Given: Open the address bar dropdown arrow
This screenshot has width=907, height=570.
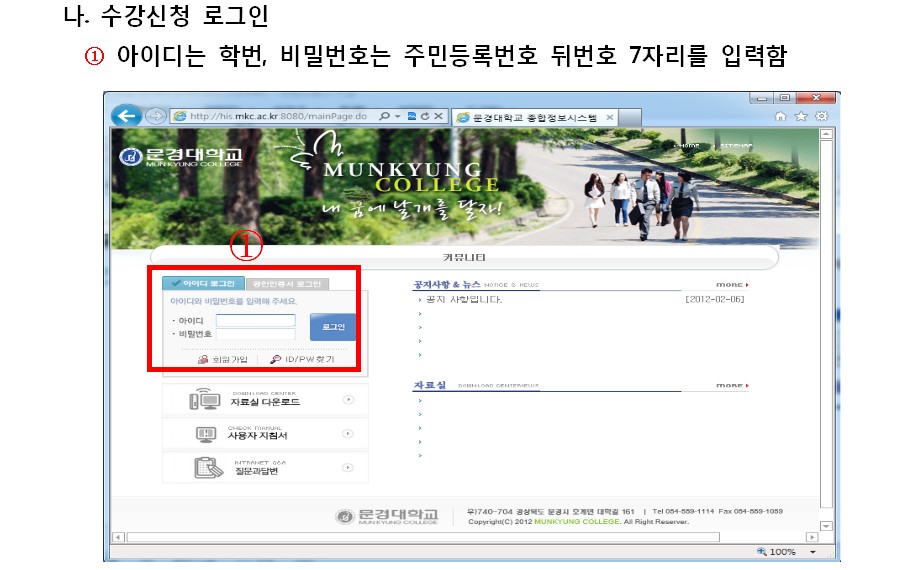Looking at the screenshot, I should coord(397,116).
